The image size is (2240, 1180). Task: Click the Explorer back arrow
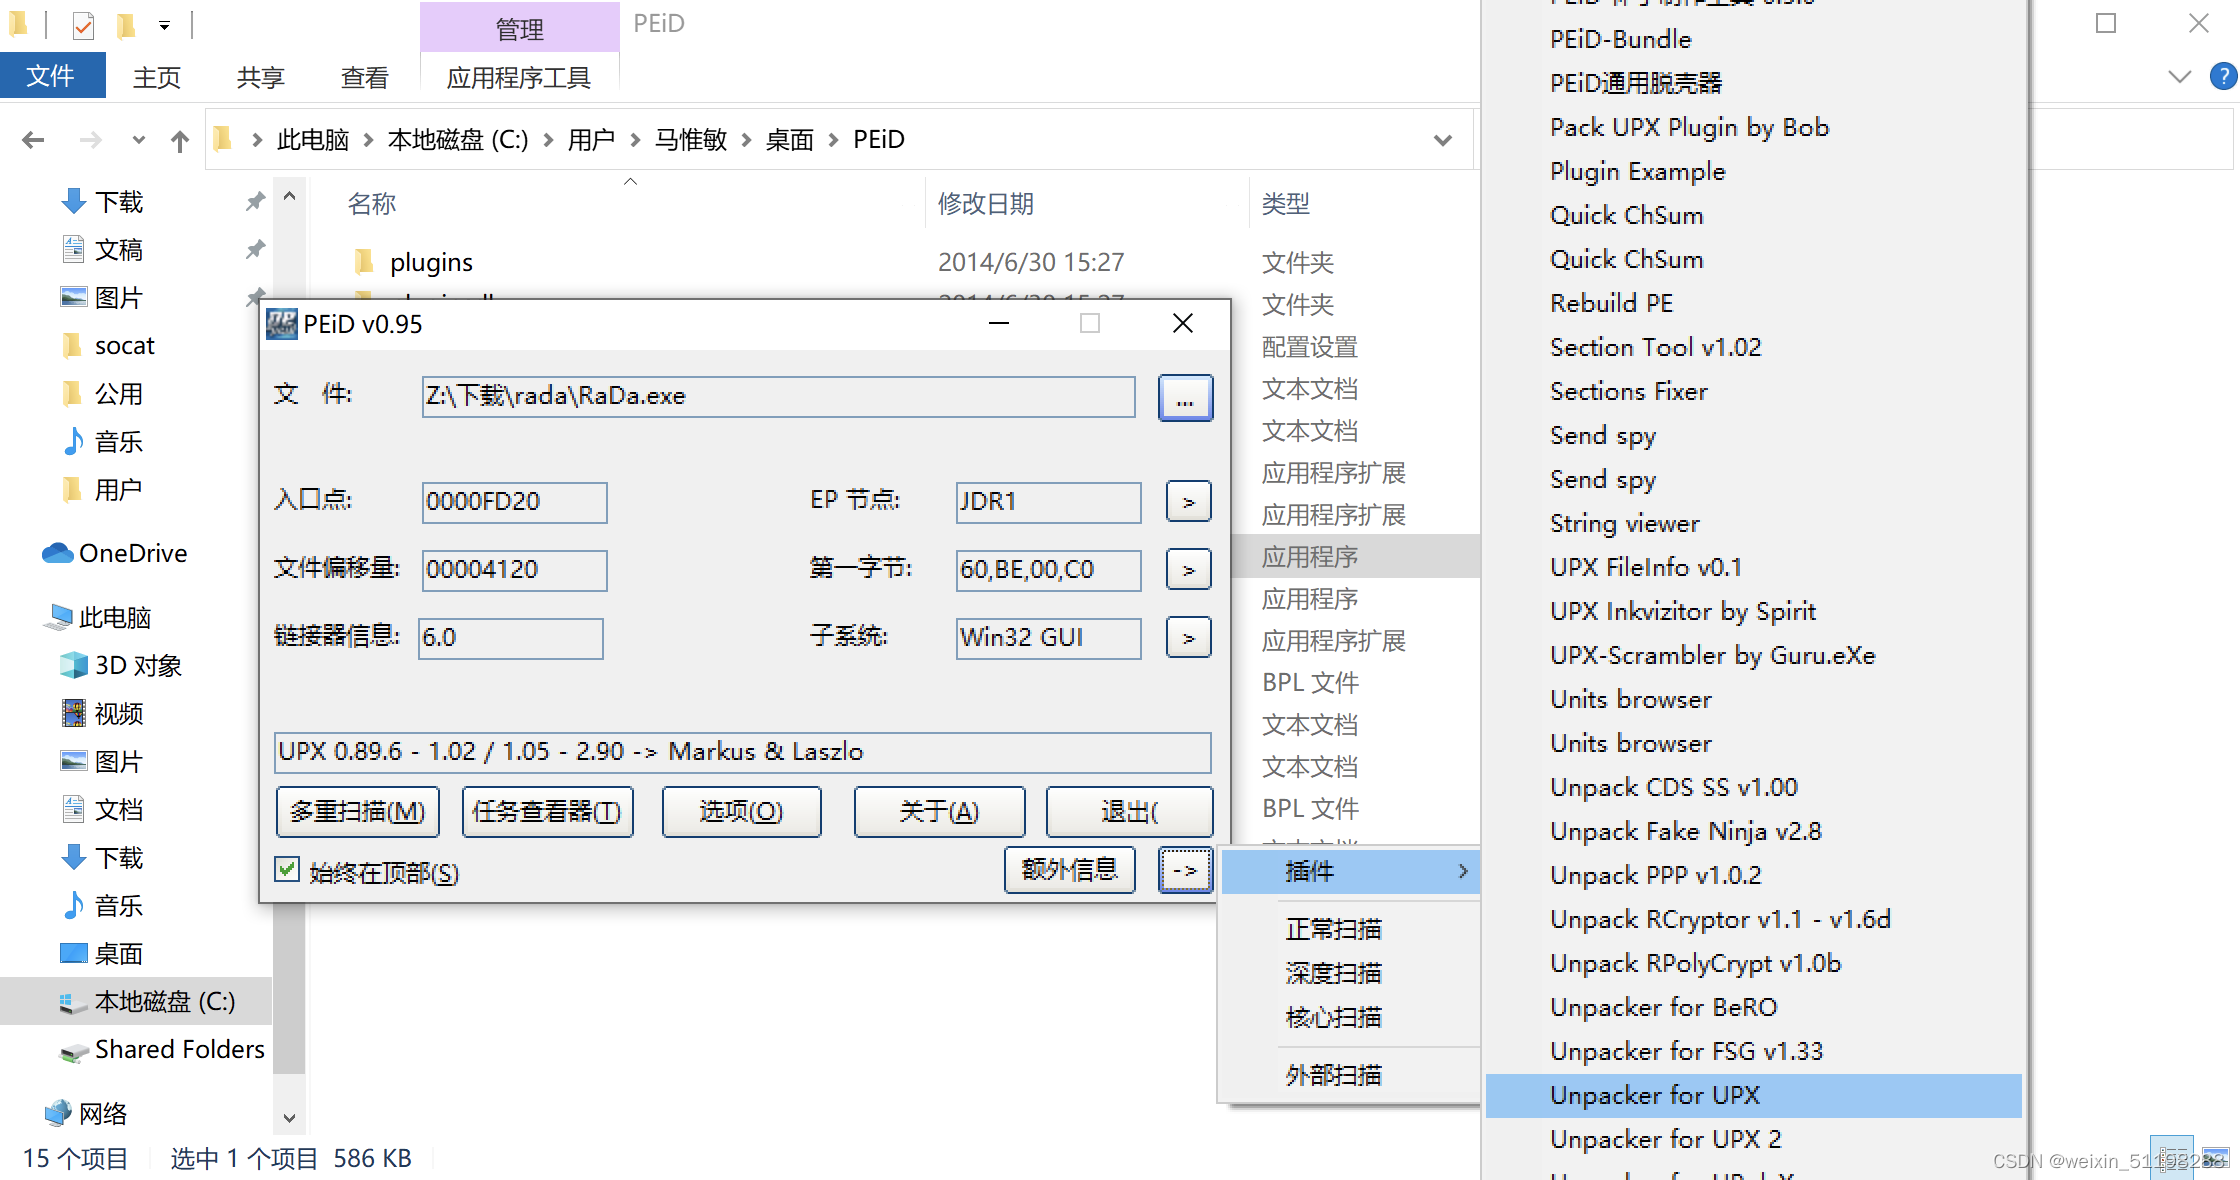(x=33, y=140)
